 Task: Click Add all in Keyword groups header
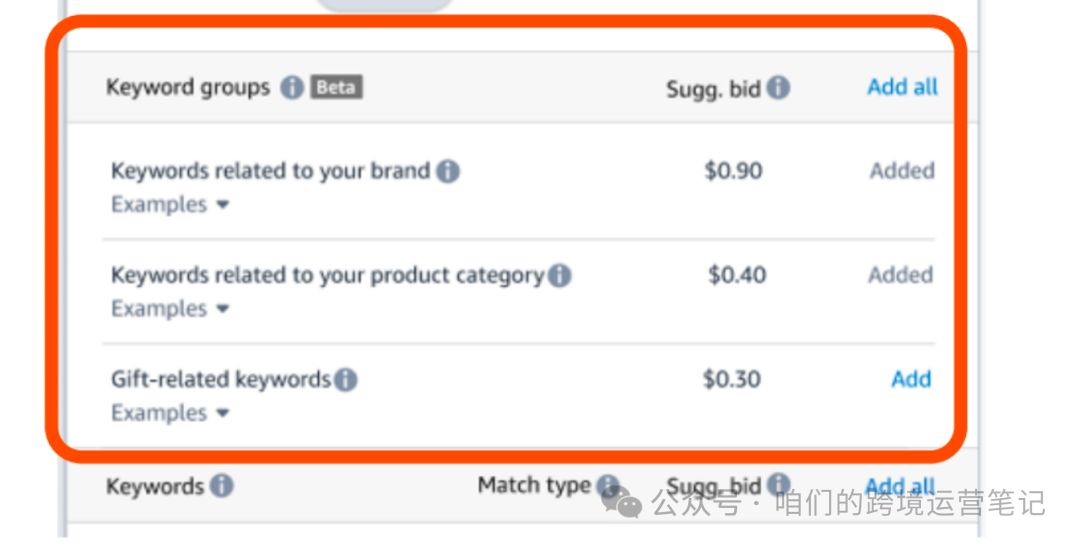click(902, 87)
